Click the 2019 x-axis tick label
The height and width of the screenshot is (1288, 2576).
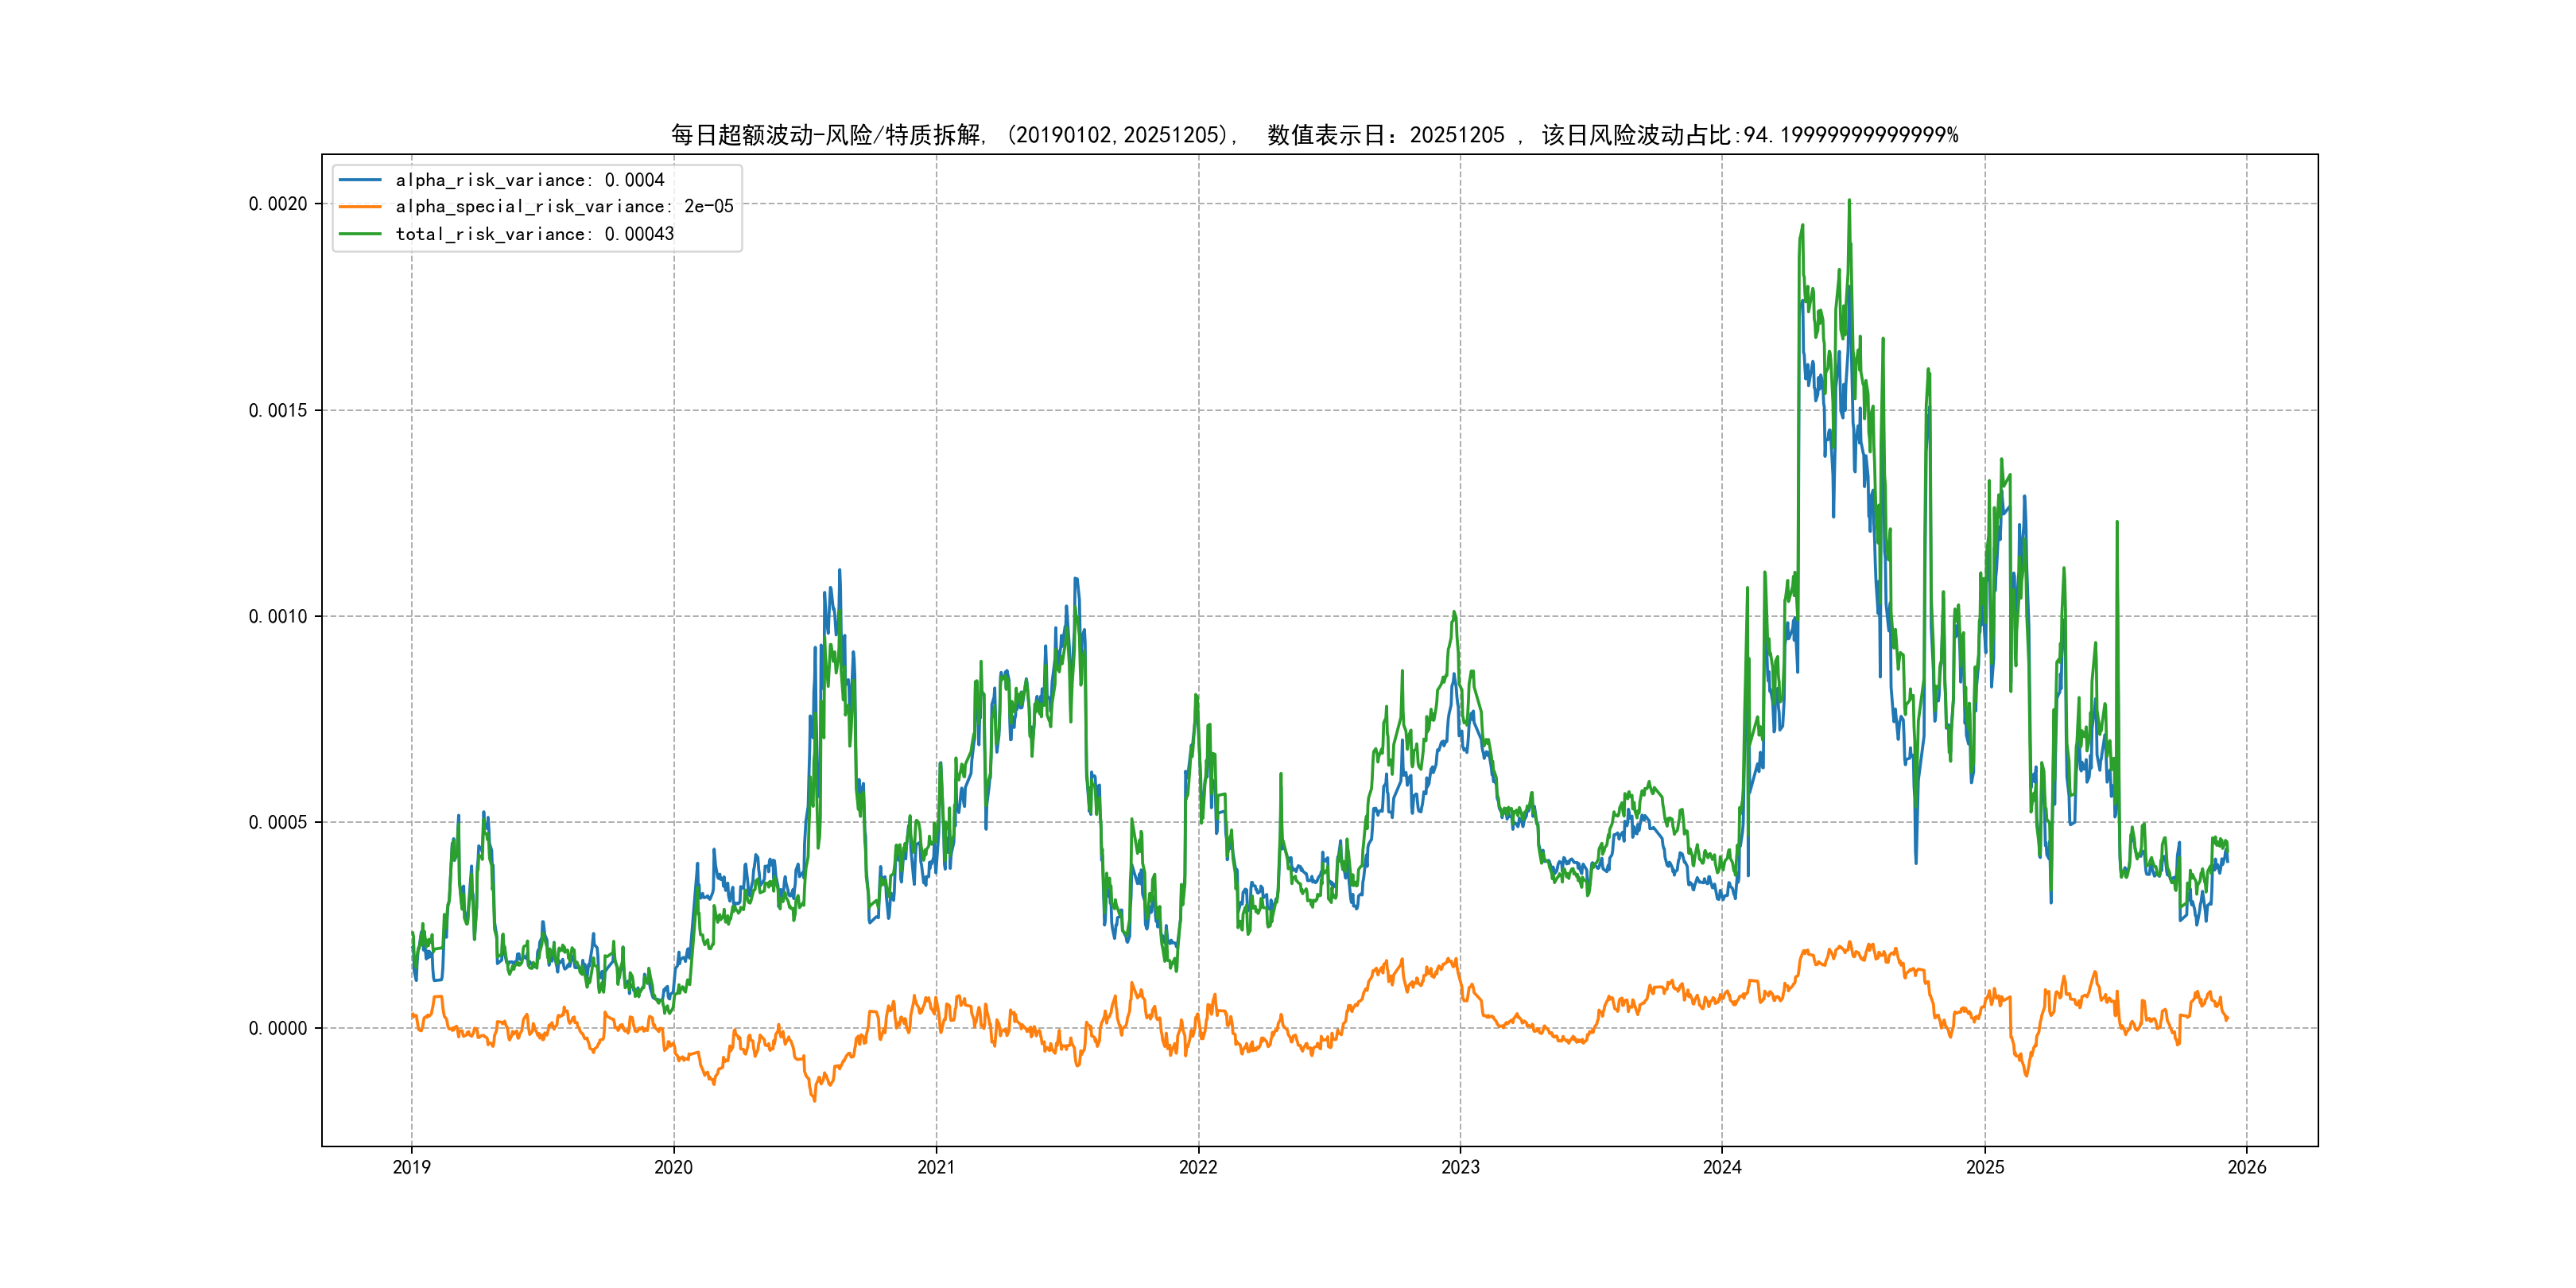tap(411, 1167)
